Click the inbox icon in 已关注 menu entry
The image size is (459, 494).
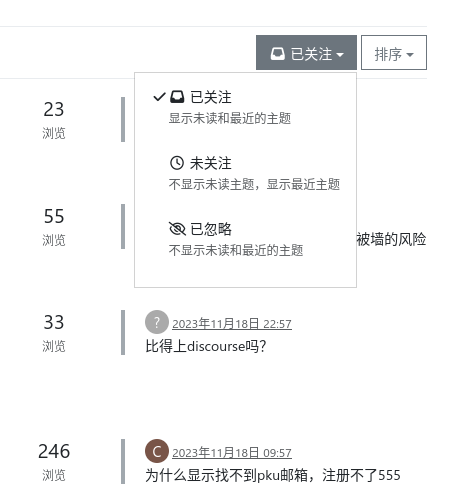pyautogui.click(x=177, y=97)
